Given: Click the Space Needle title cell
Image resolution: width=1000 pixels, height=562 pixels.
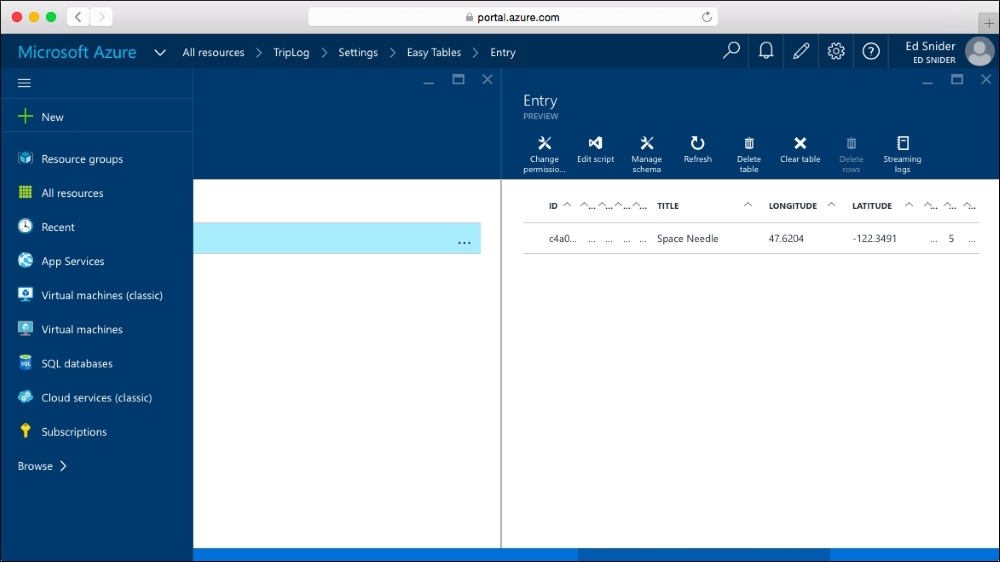Looking at the screenshot, I should tap(688, 239).
